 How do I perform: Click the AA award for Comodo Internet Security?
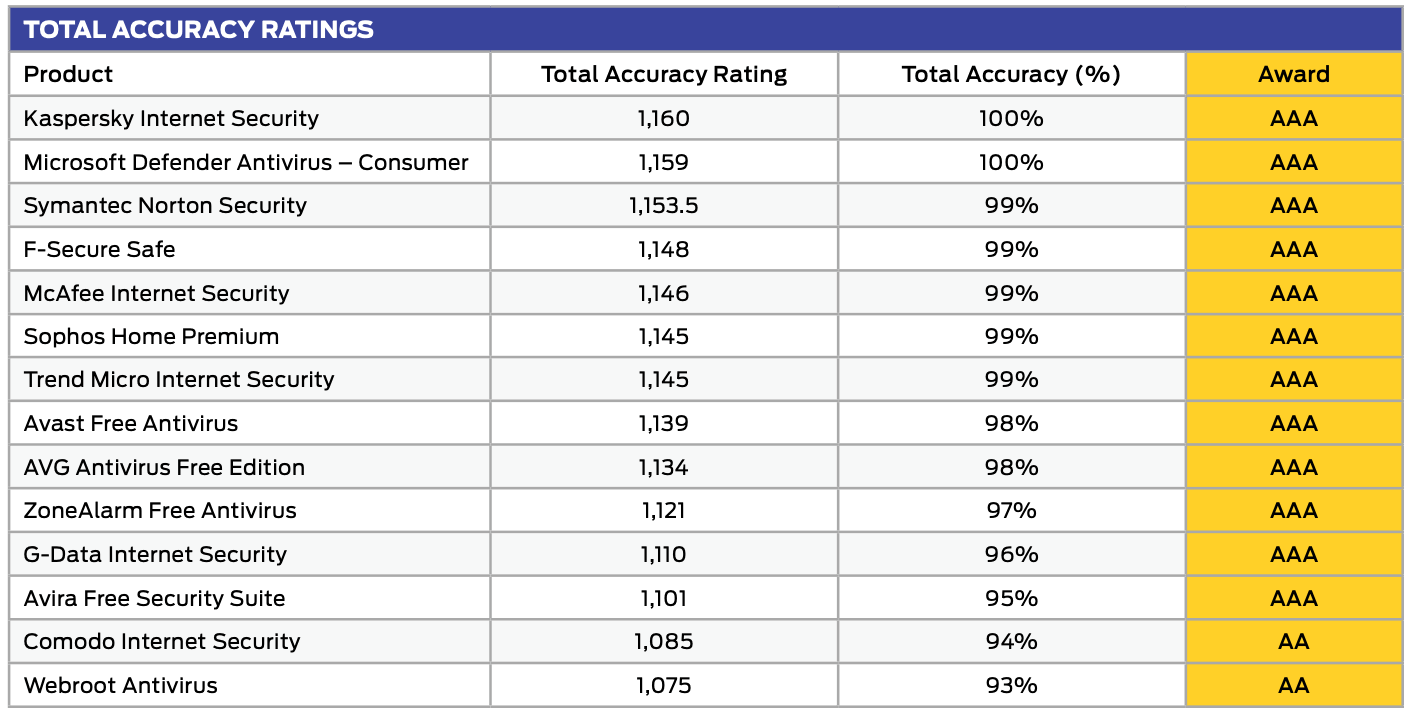[x=1294, y=642]
